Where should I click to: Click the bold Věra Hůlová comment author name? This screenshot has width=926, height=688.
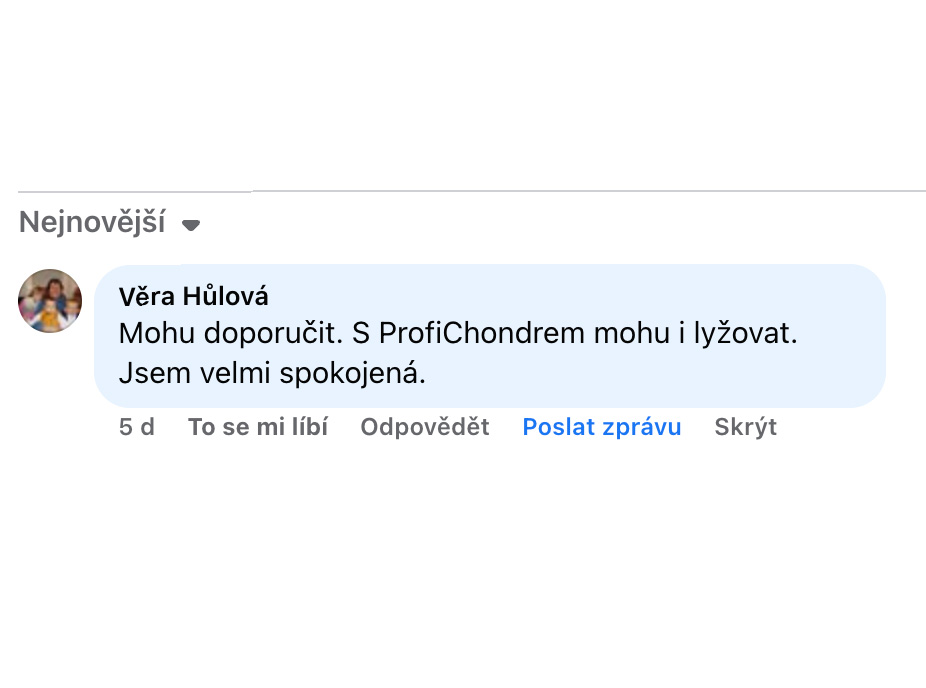pyautogui.click(x=192, y=296)
